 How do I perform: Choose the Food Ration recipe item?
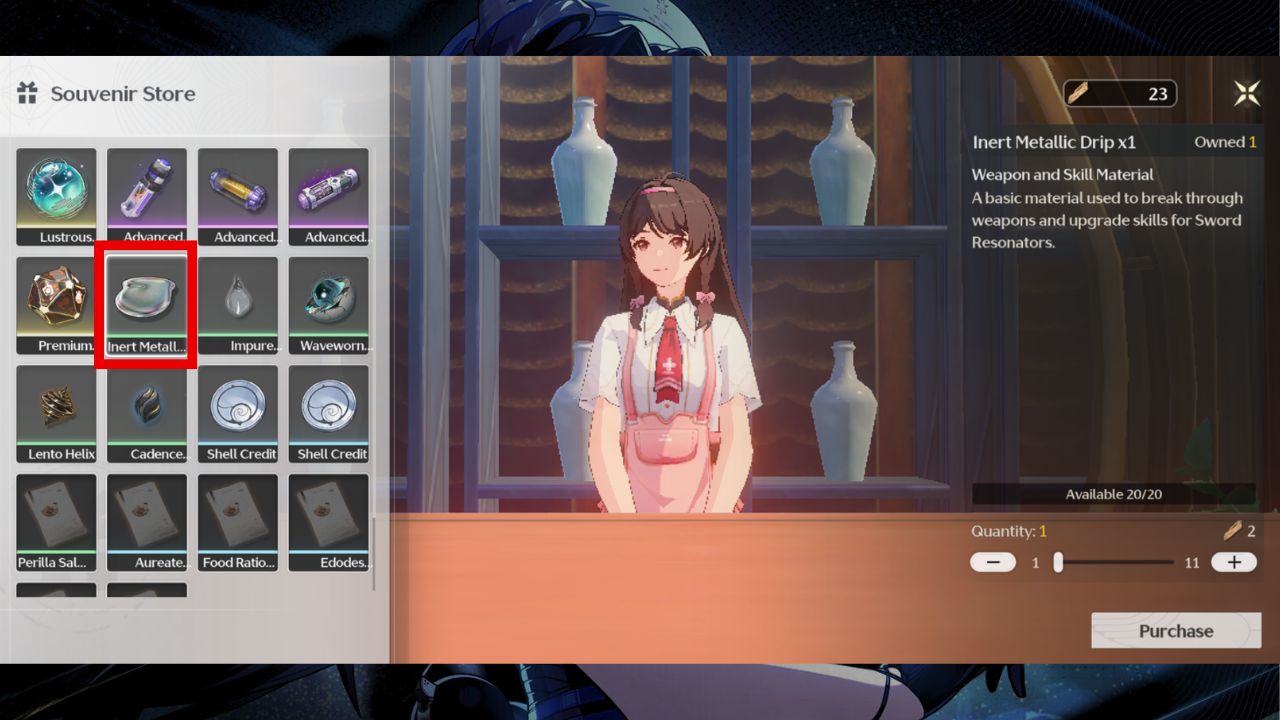tap(238, 521)
